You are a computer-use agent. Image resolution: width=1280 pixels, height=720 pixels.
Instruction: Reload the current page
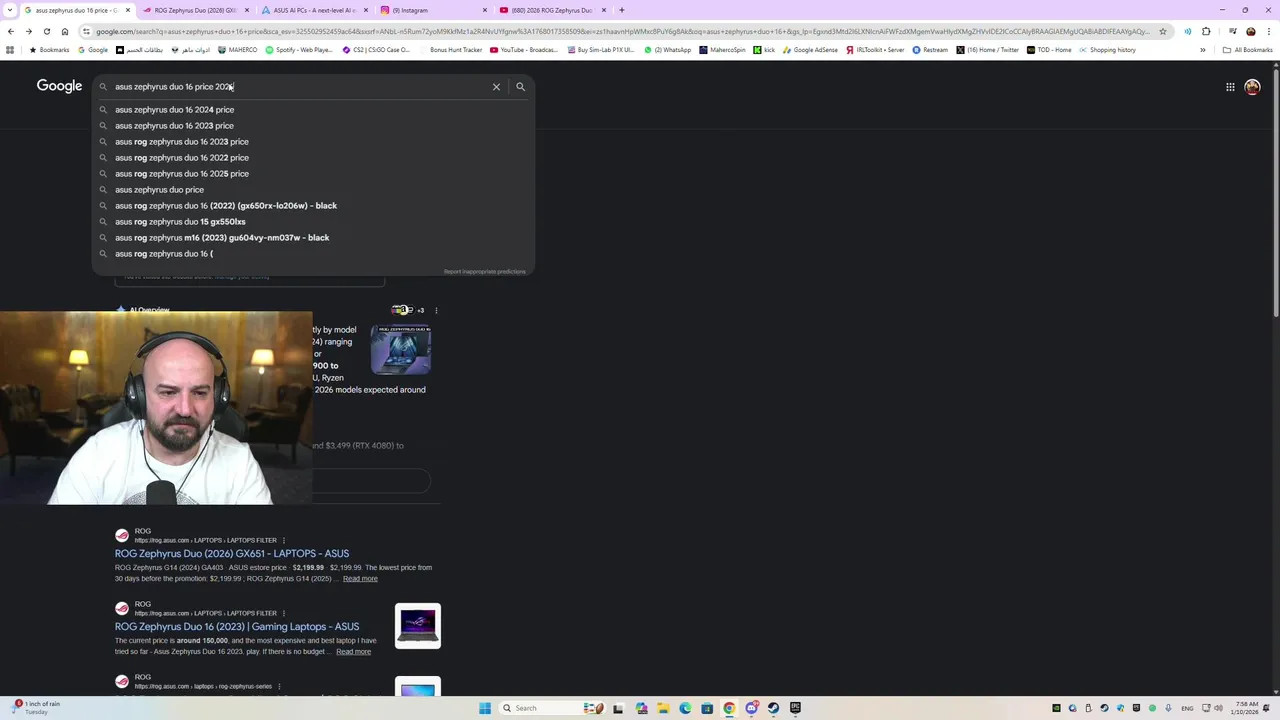pos(46,31)
